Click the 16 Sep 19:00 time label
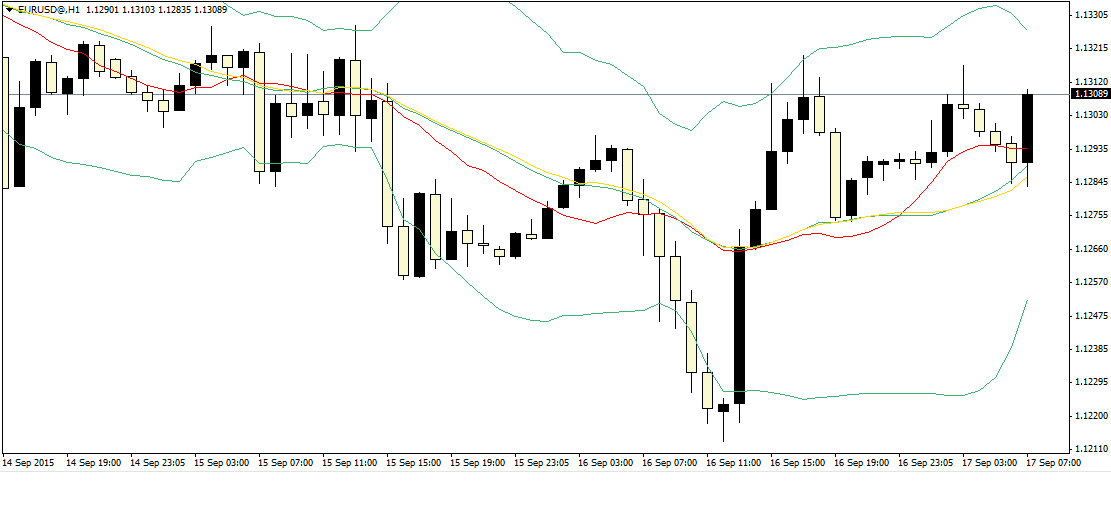The width and height of the screenshot is (1111, 530). pos(861,464)
